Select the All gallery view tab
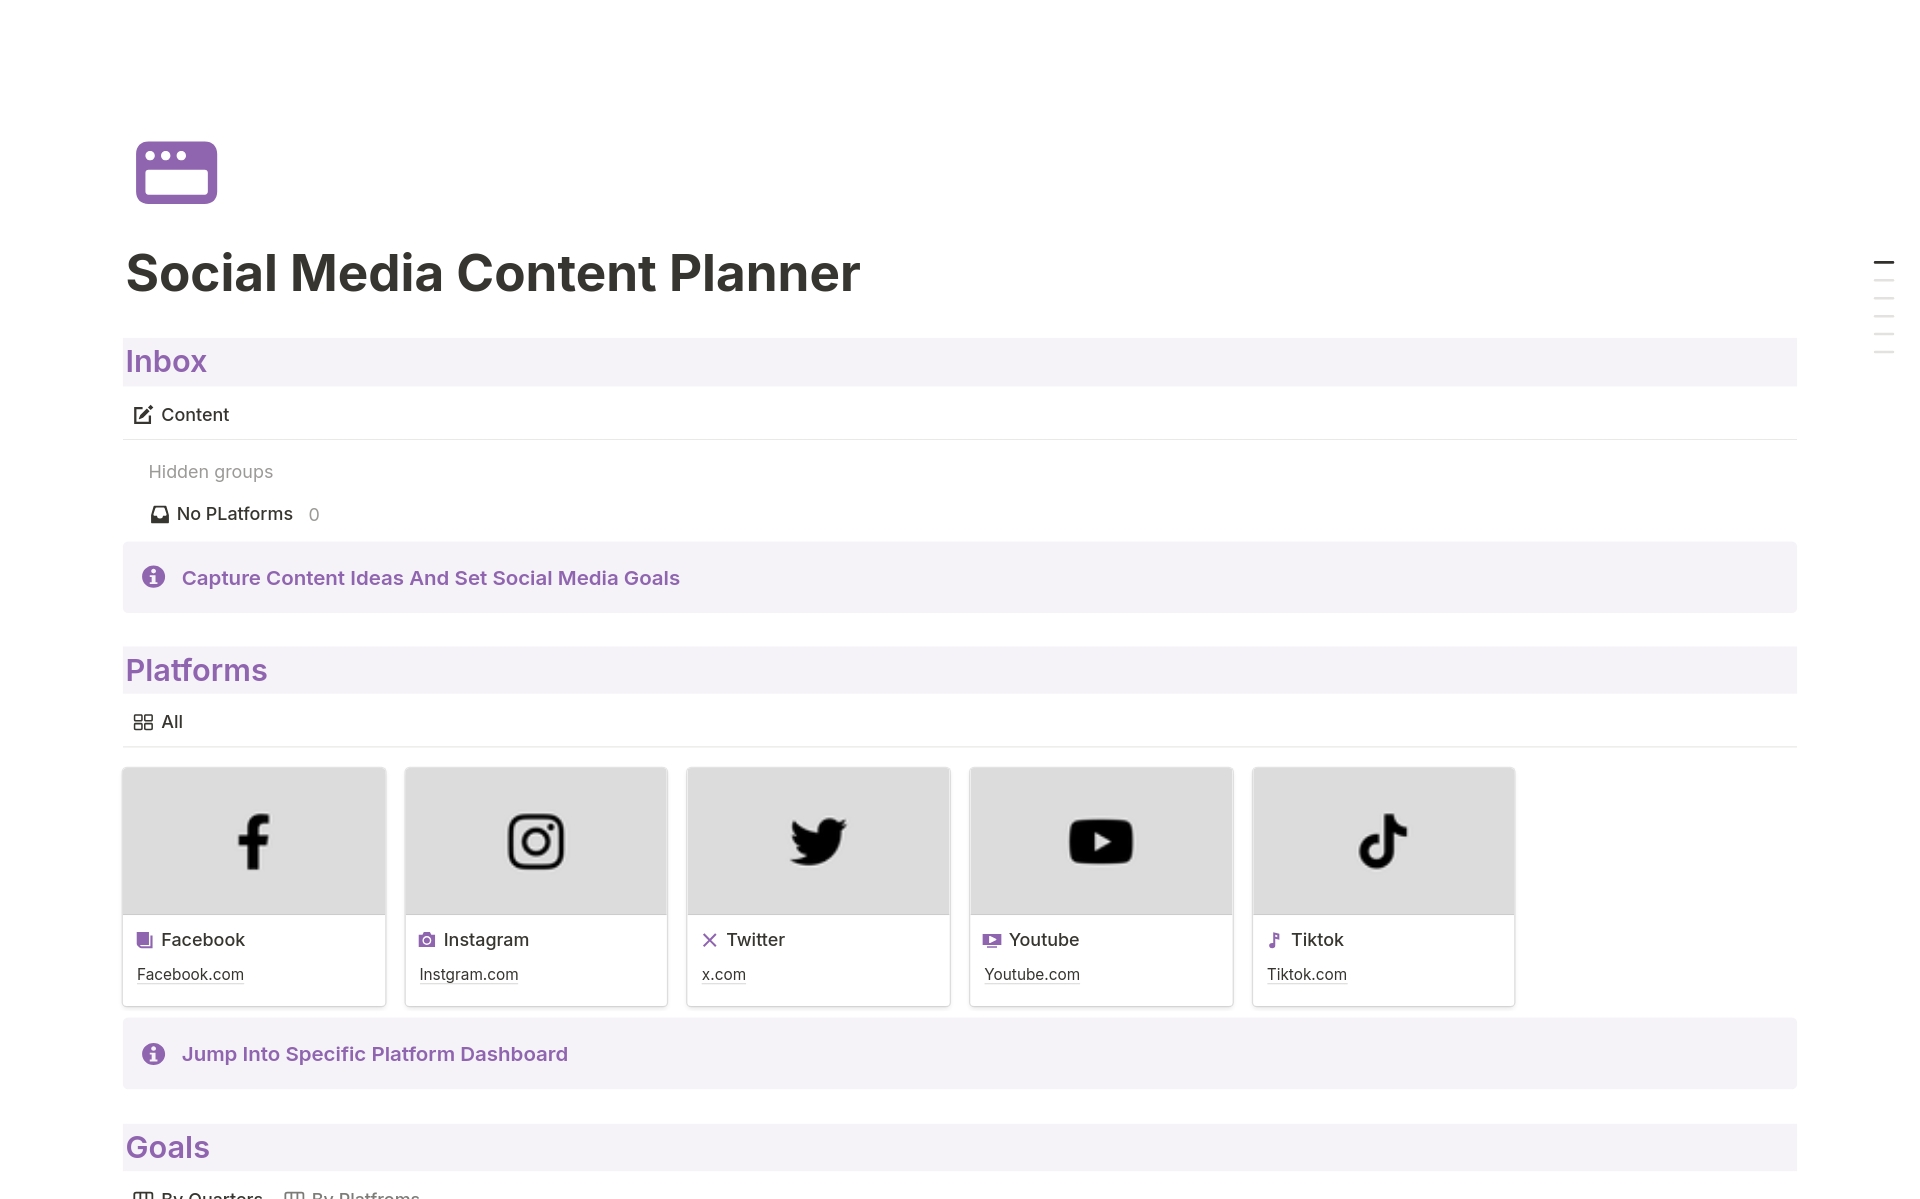 (x=159, y=722)
